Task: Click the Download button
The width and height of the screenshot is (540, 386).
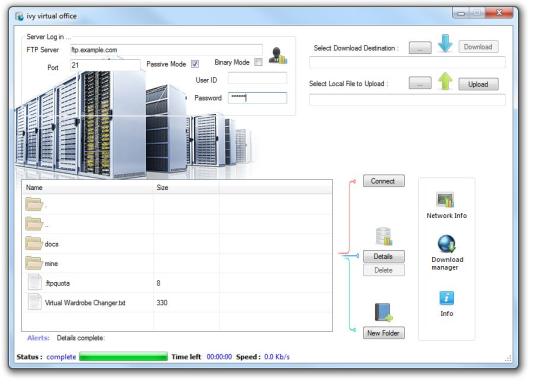Action: pyautogui.click(x=478, y=47)
